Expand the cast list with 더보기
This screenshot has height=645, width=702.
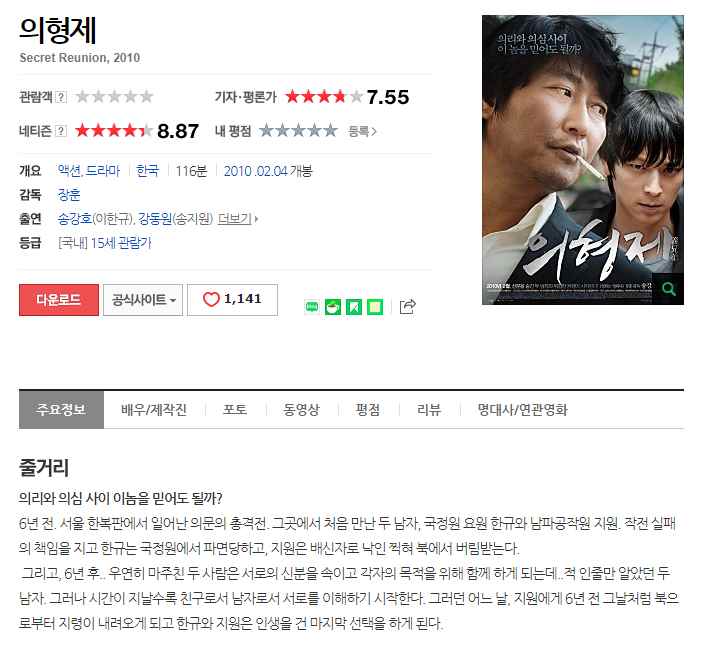tap(238, 219)
